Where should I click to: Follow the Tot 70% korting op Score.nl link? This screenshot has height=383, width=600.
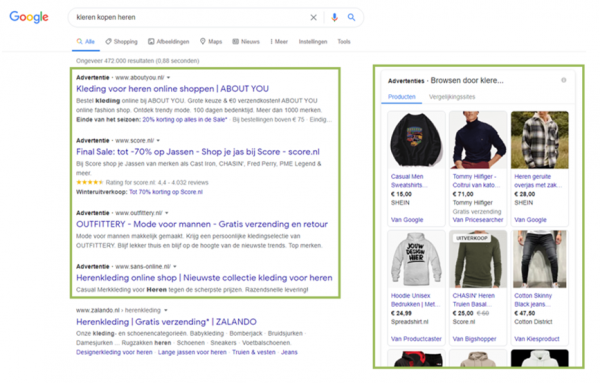click(x=166, y=192)
